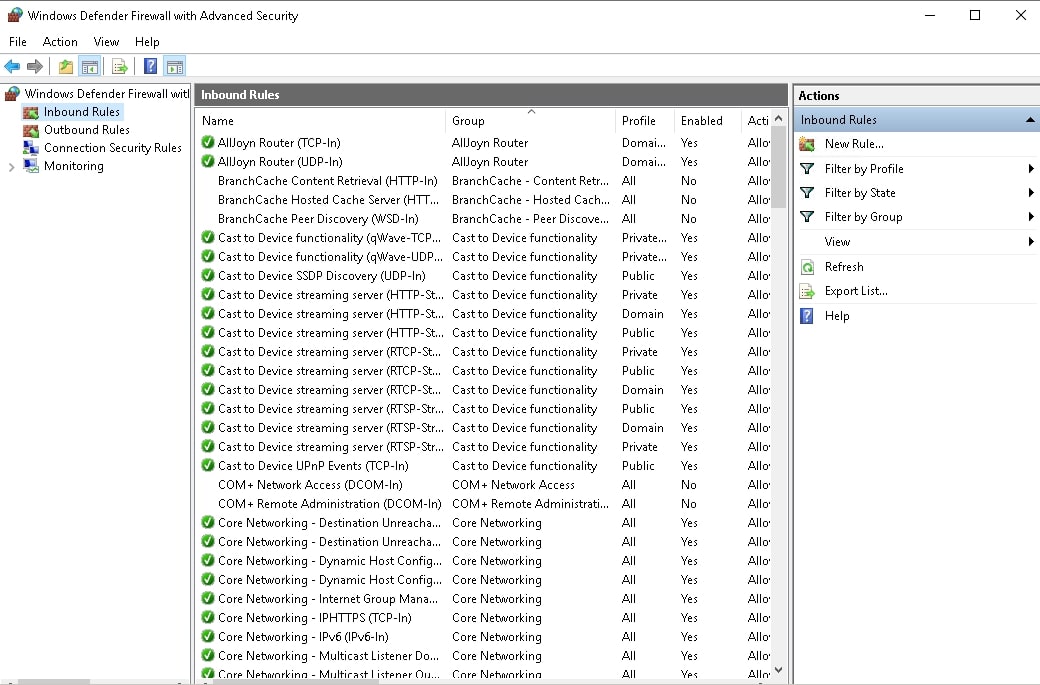Click the blue Help toolbar icon

[x=151, y=66]
